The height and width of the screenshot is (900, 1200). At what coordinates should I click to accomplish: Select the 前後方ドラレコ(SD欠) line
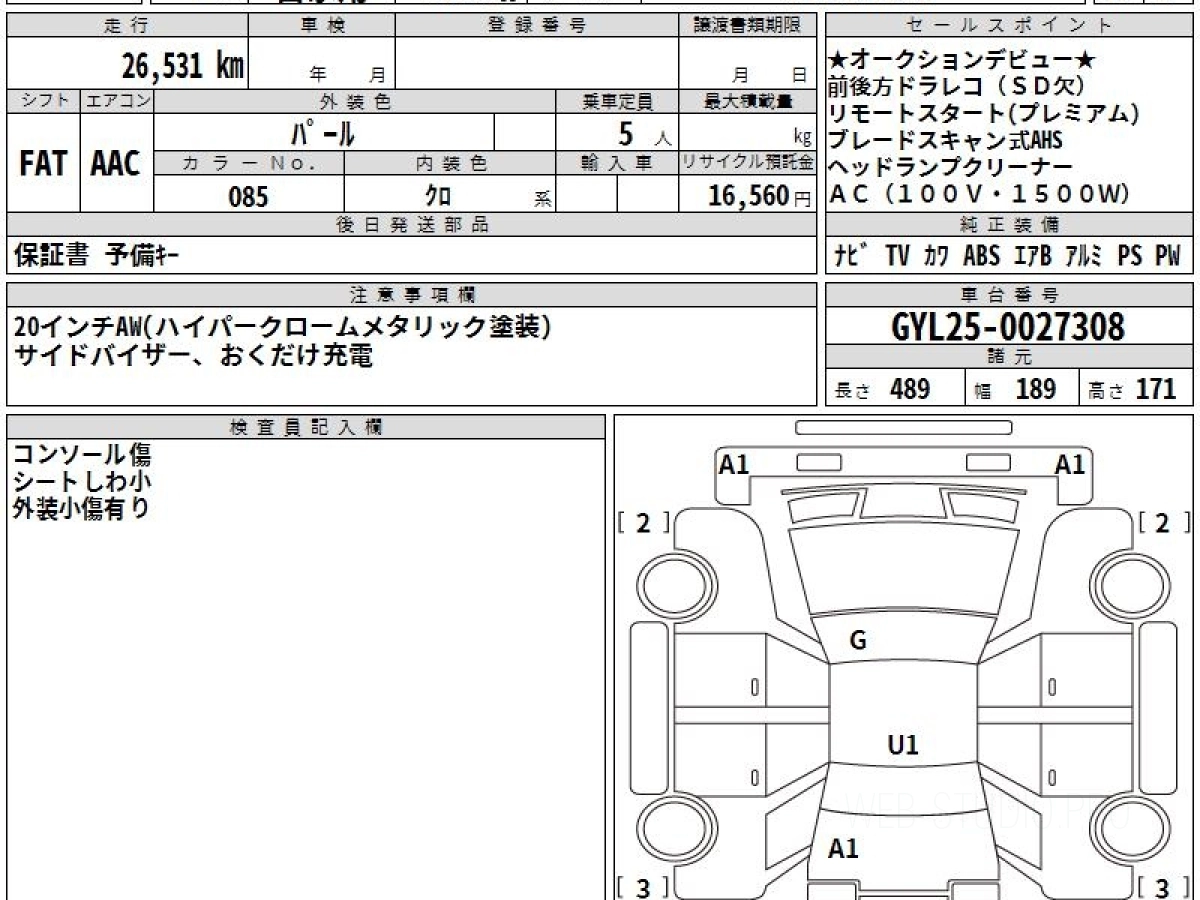[x=957, y=87]
